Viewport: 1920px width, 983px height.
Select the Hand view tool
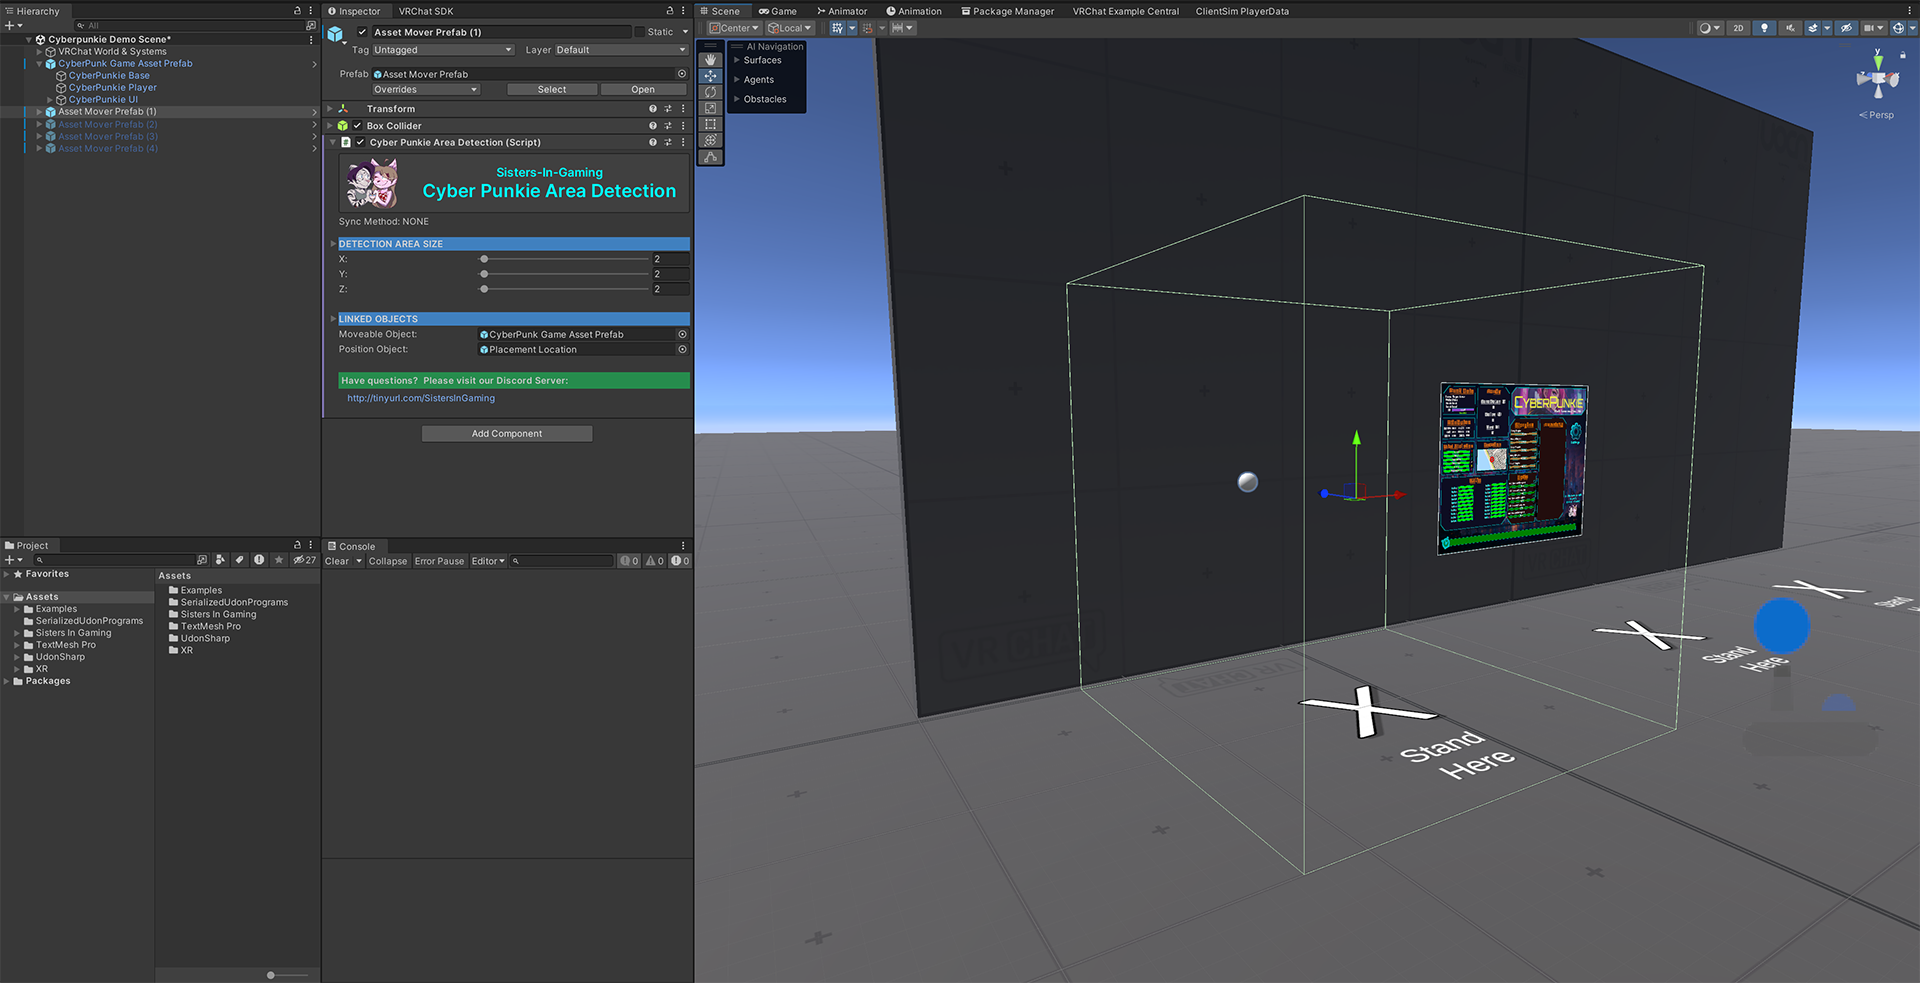[710, 60]
